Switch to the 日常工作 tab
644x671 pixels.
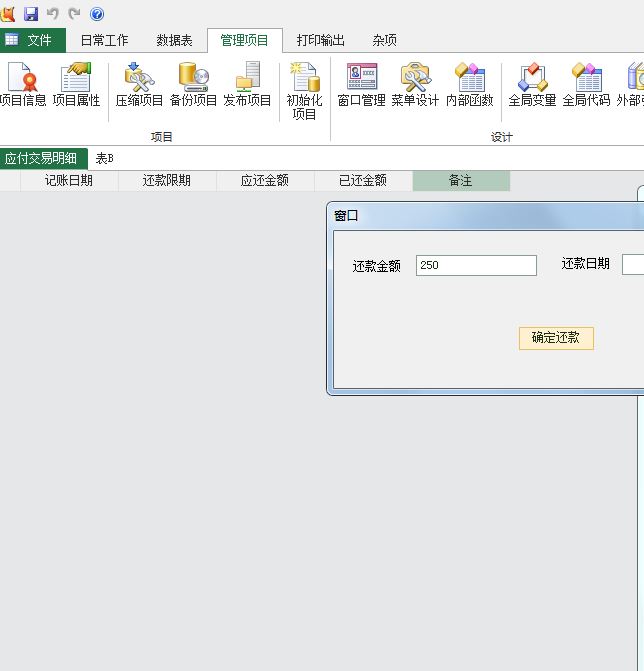pos(104,40)
